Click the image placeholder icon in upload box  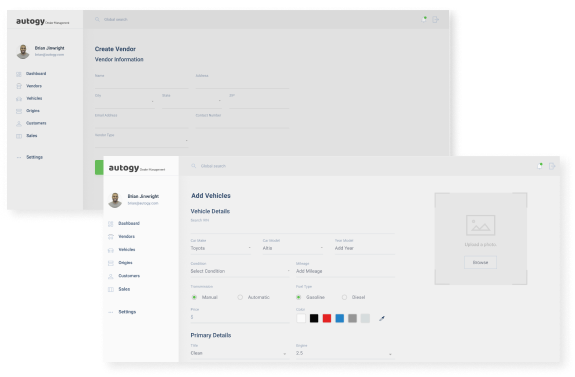click(480, 225)
